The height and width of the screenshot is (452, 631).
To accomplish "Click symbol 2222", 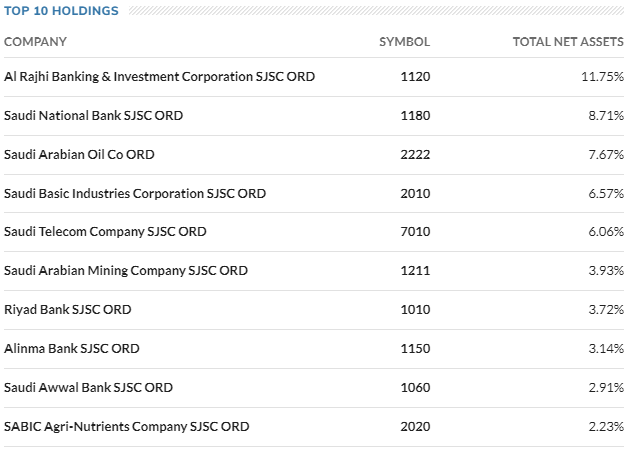I will tap(415, 155).
